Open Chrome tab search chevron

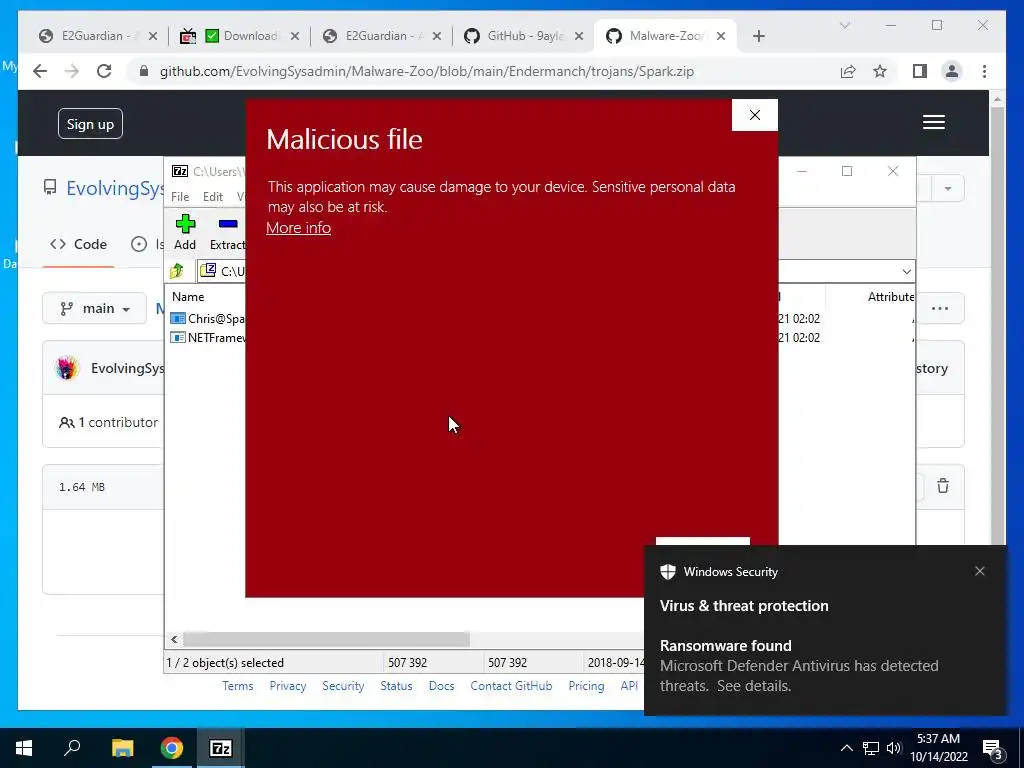(x=844, y=25)
